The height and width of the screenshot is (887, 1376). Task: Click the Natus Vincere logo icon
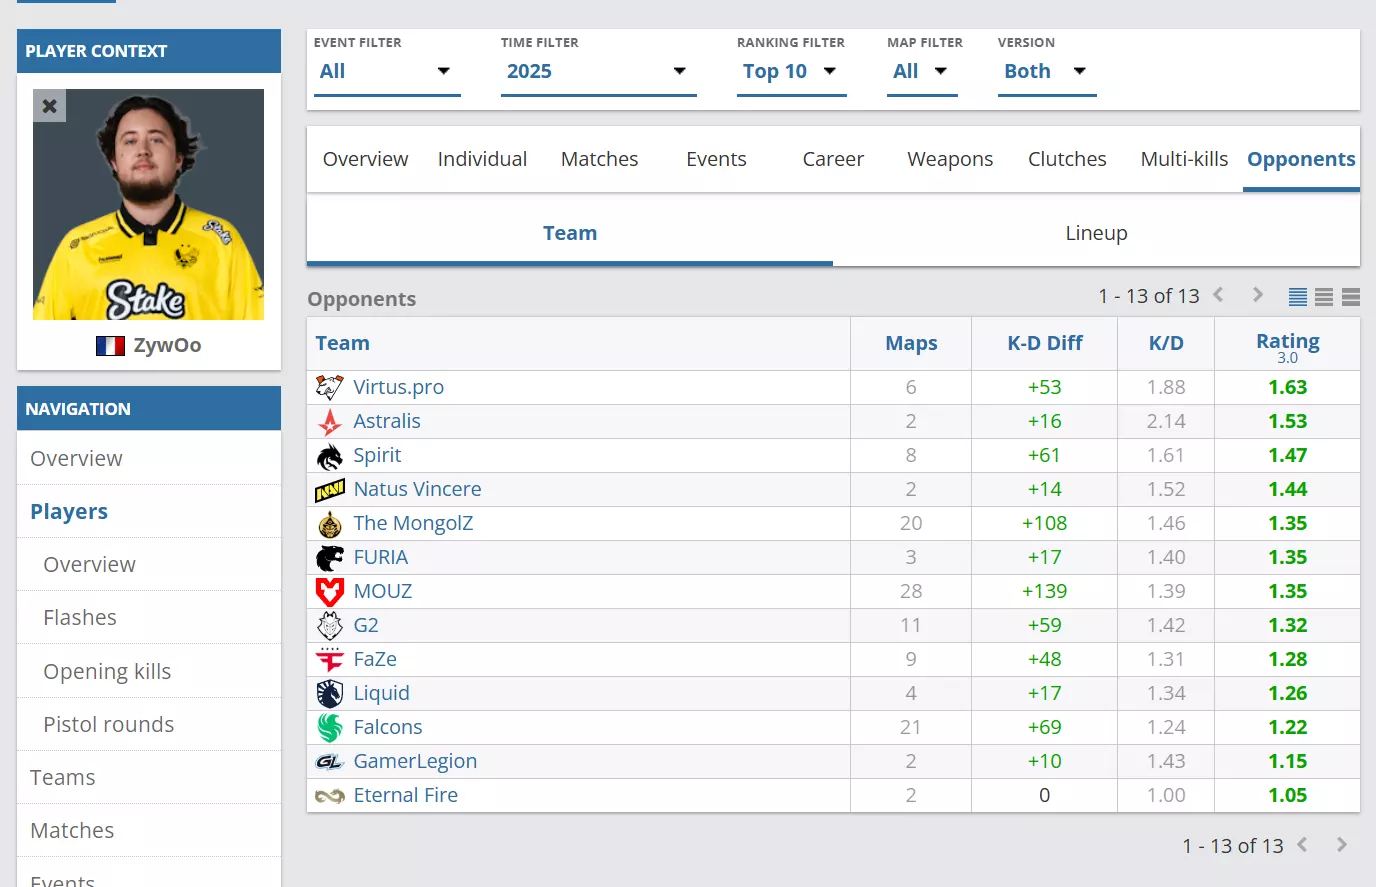click(x=329, y=490)
